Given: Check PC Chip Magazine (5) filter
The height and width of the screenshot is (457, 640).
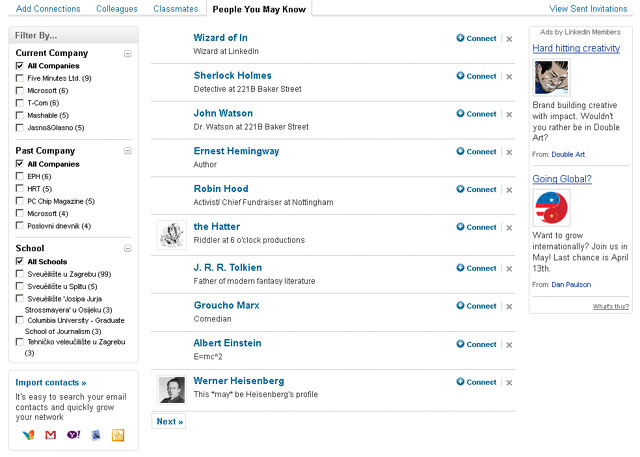Looking at the screenshot, I should (x=19, y=200).
